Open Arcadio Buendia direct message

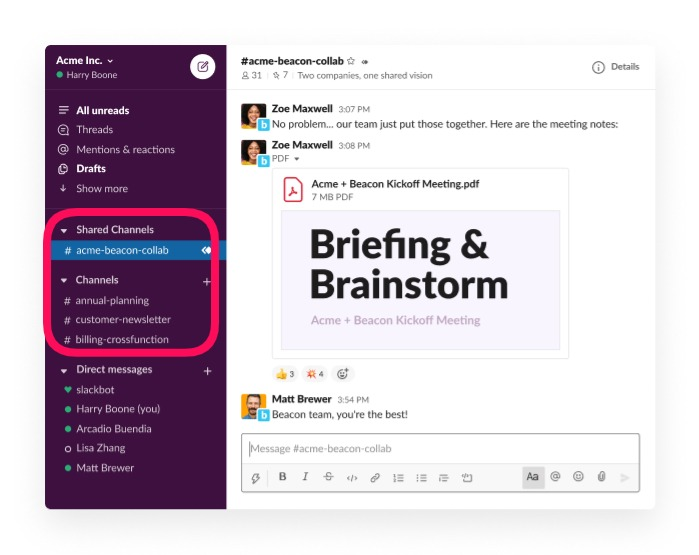[x=114, y=429]
